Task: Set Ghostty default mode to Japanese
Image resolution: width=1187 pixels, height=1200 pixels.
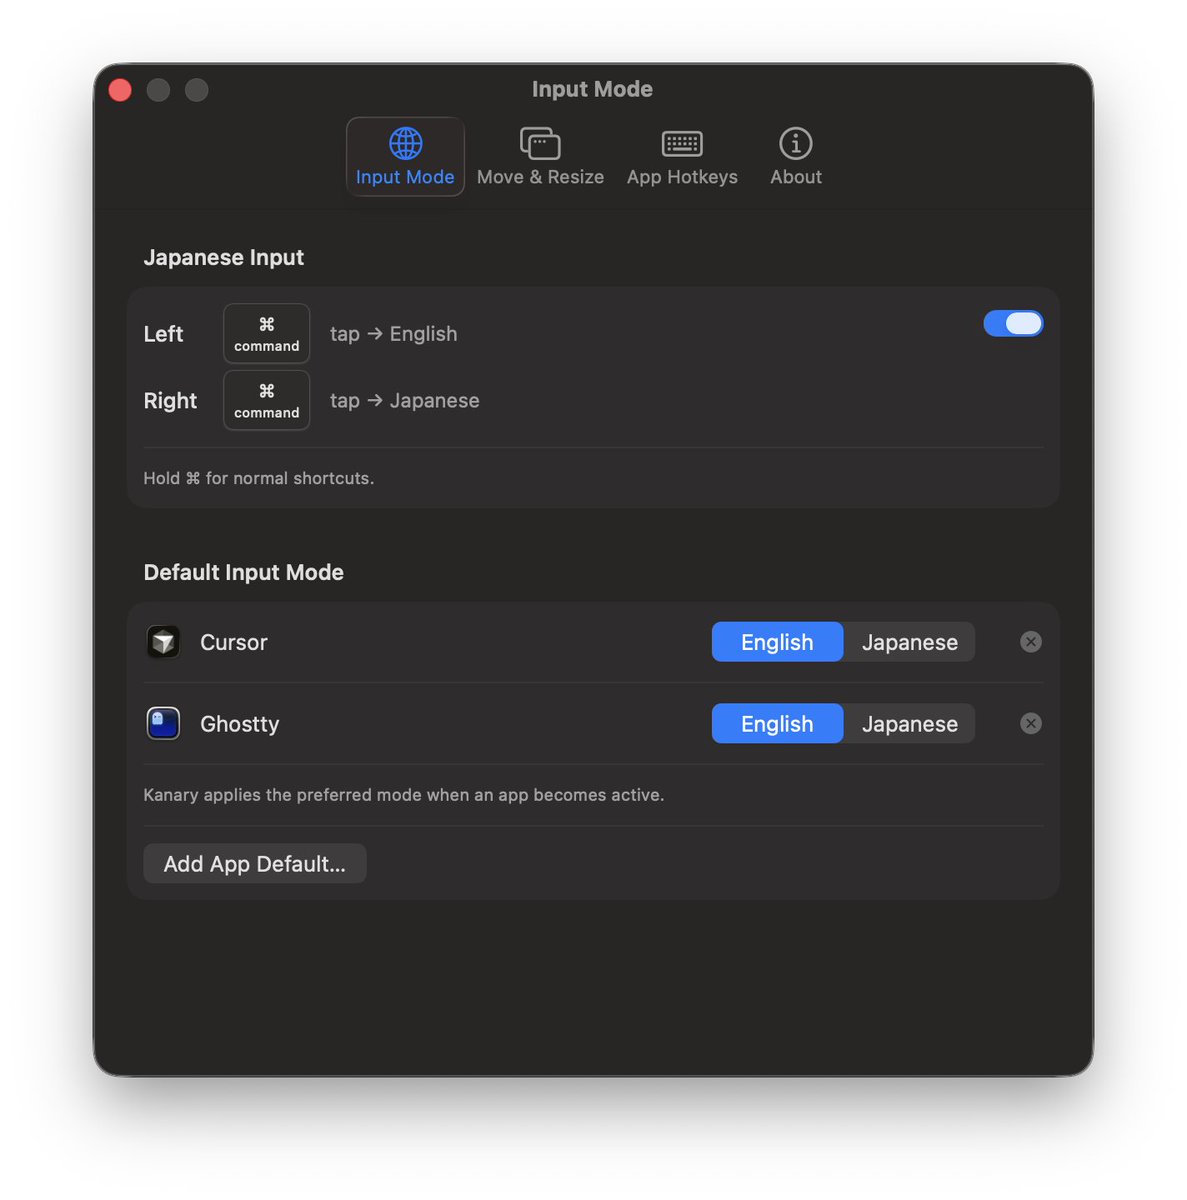Action: pos(910,724)
